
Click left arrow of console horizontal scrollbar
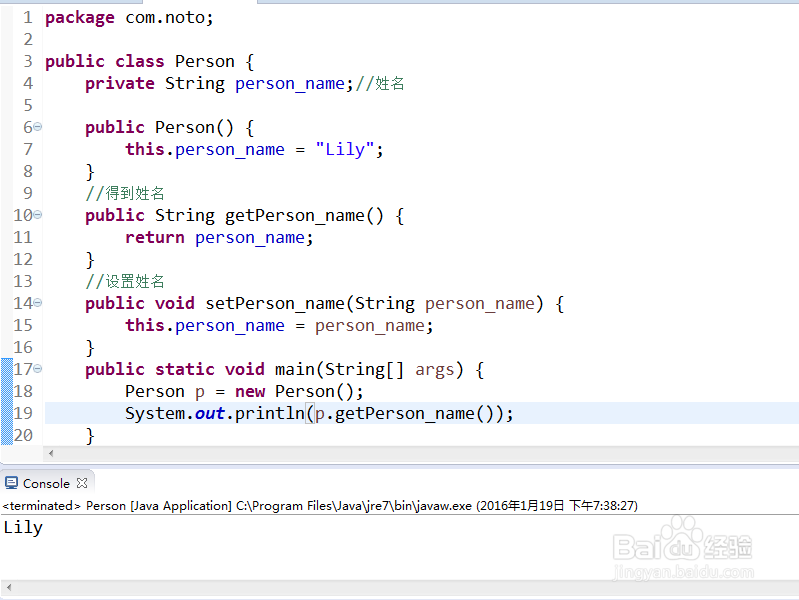(x=9, y=587)
